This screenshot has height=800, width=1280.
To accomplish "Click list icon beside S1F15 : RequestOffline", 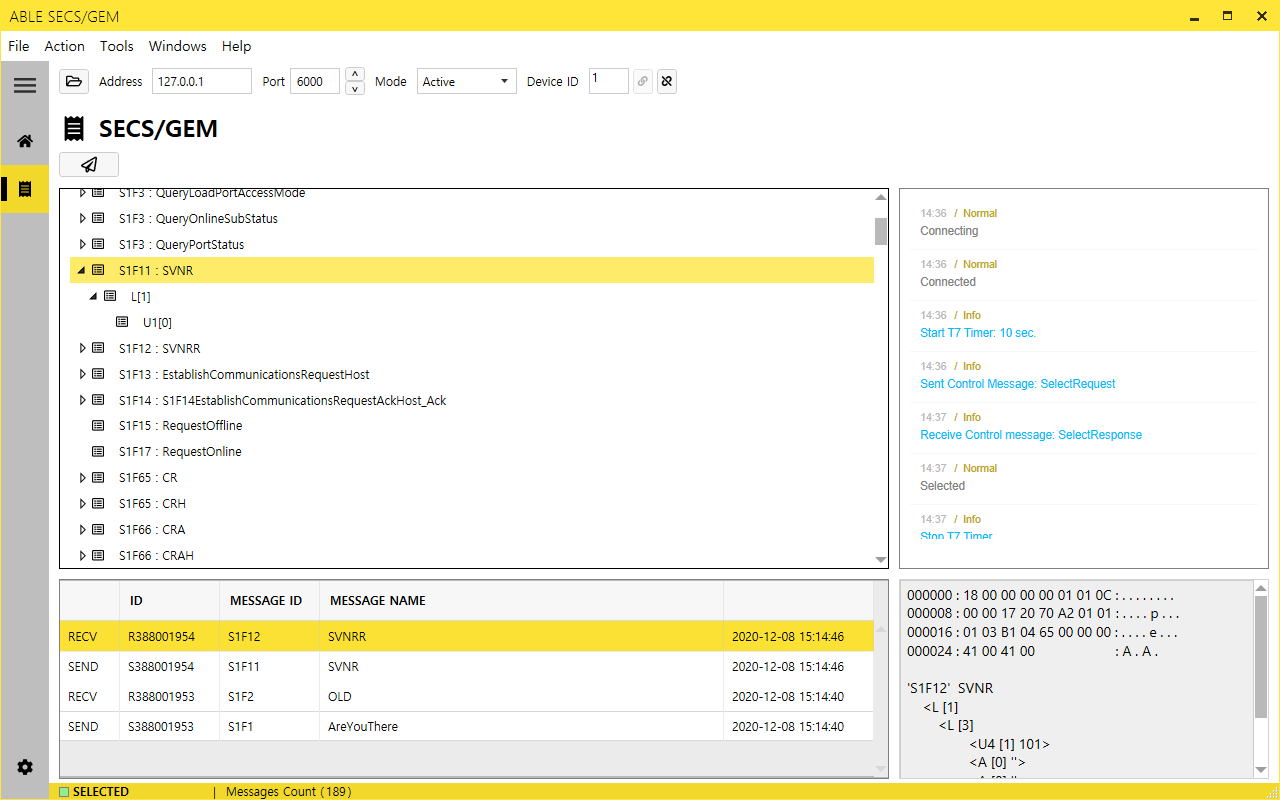I will pos(98,426).
